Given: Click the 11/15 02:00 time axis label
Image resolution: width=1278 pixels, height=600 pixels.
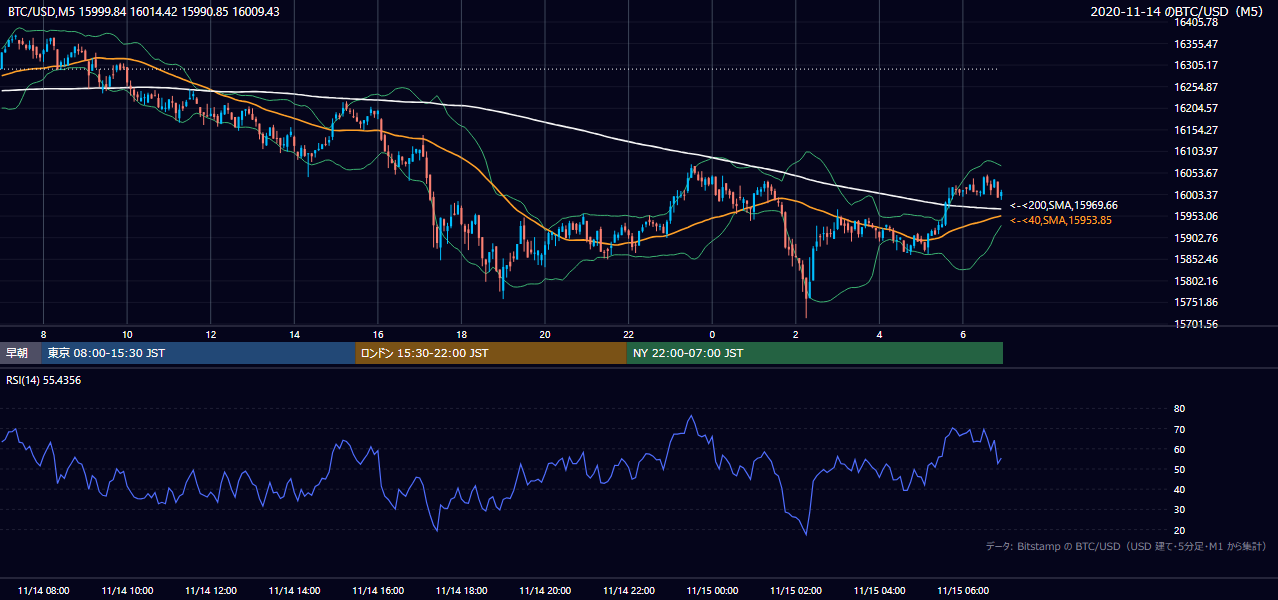Looking at the screenshot, I should [x=796, y=591].
